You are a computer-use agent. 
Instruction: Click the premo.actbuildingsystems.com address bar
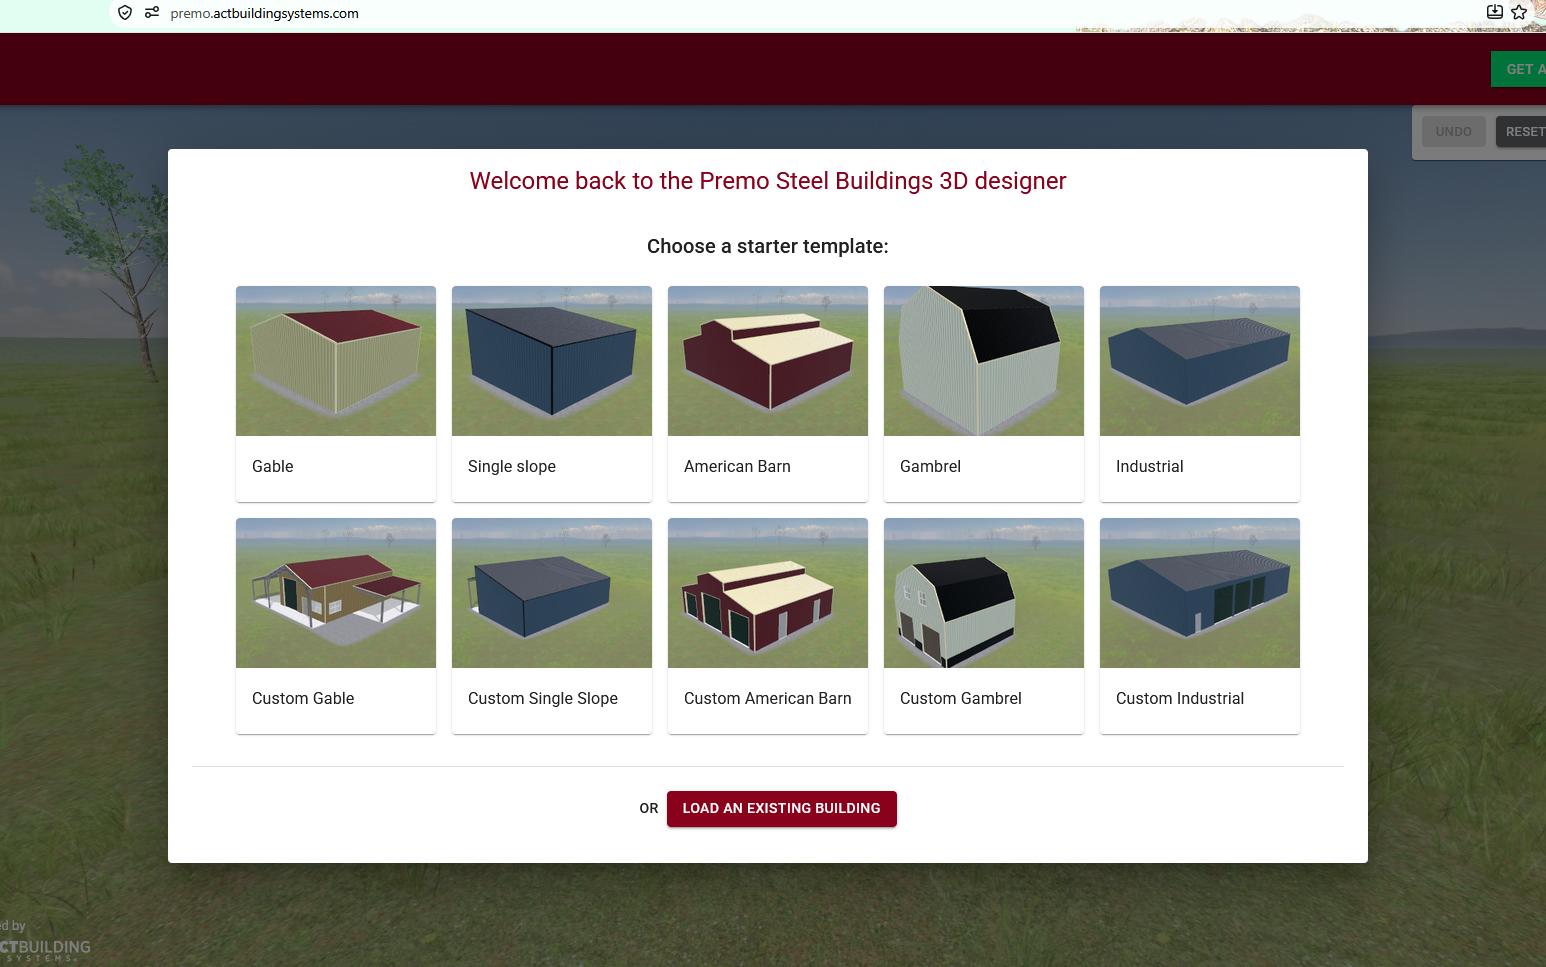coord(264,14)
